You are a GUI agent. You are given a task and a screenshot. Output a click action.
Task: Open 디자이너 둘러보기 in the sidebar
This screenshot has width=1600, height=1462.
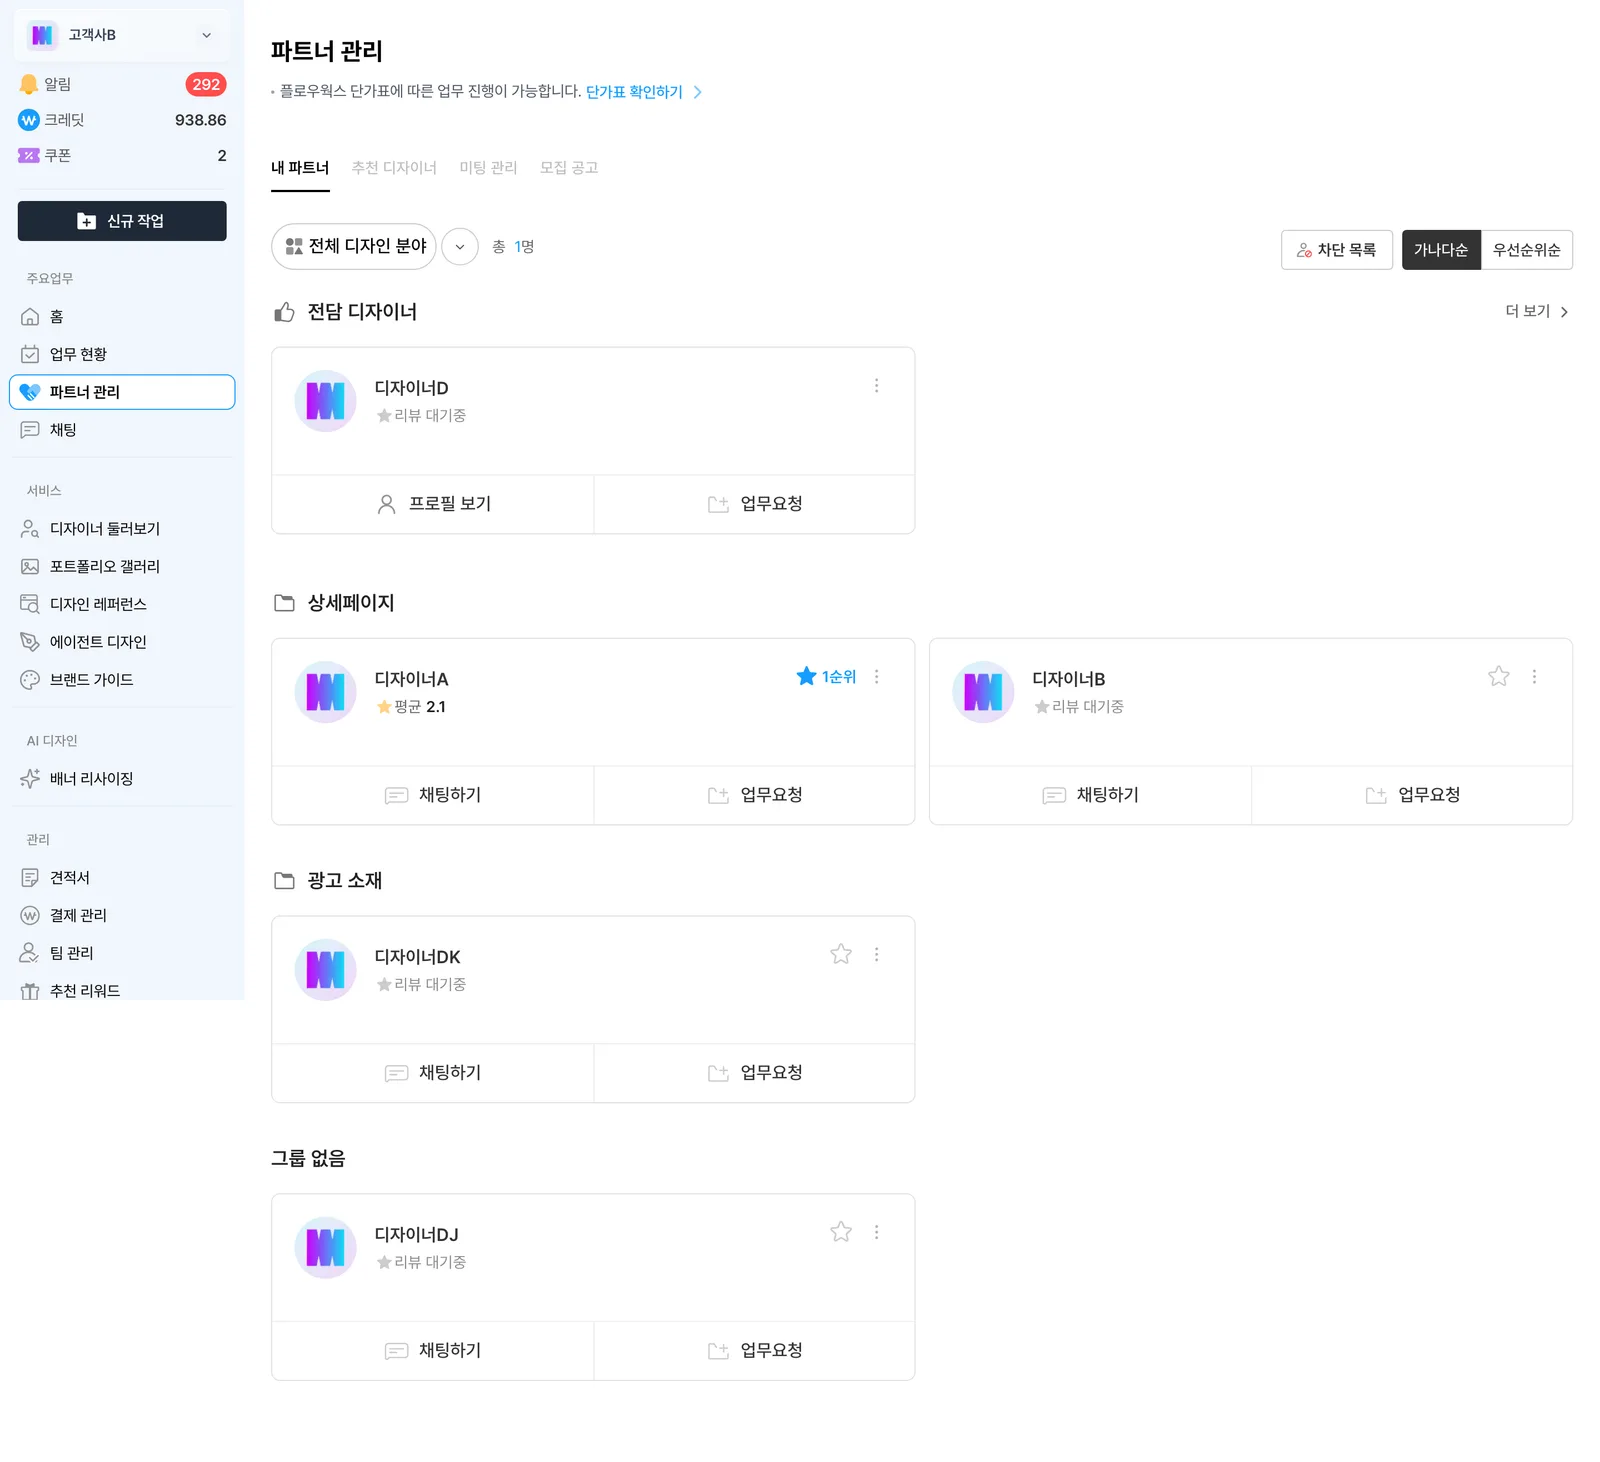[122, 529]
